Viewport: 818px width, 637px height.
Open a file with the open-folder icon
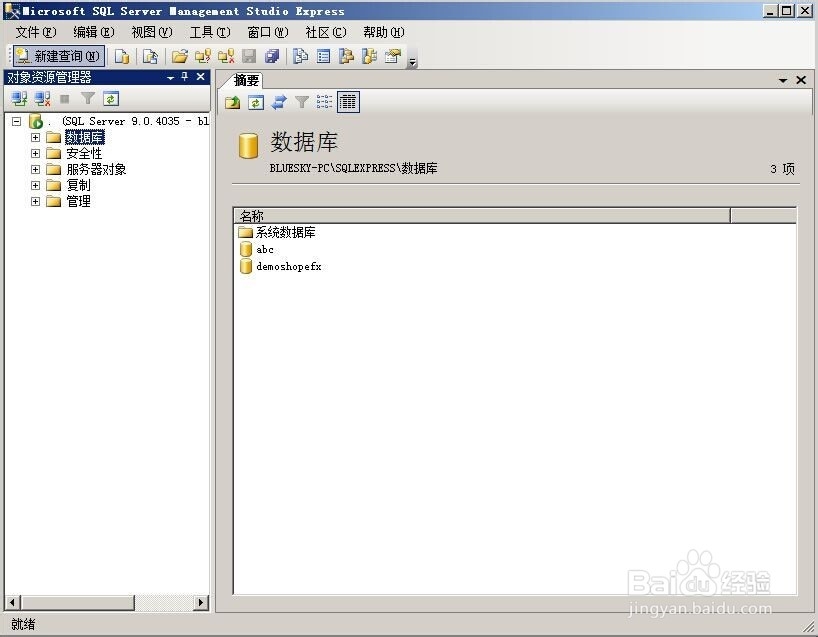pyautogui.click(x=179, y=56)
